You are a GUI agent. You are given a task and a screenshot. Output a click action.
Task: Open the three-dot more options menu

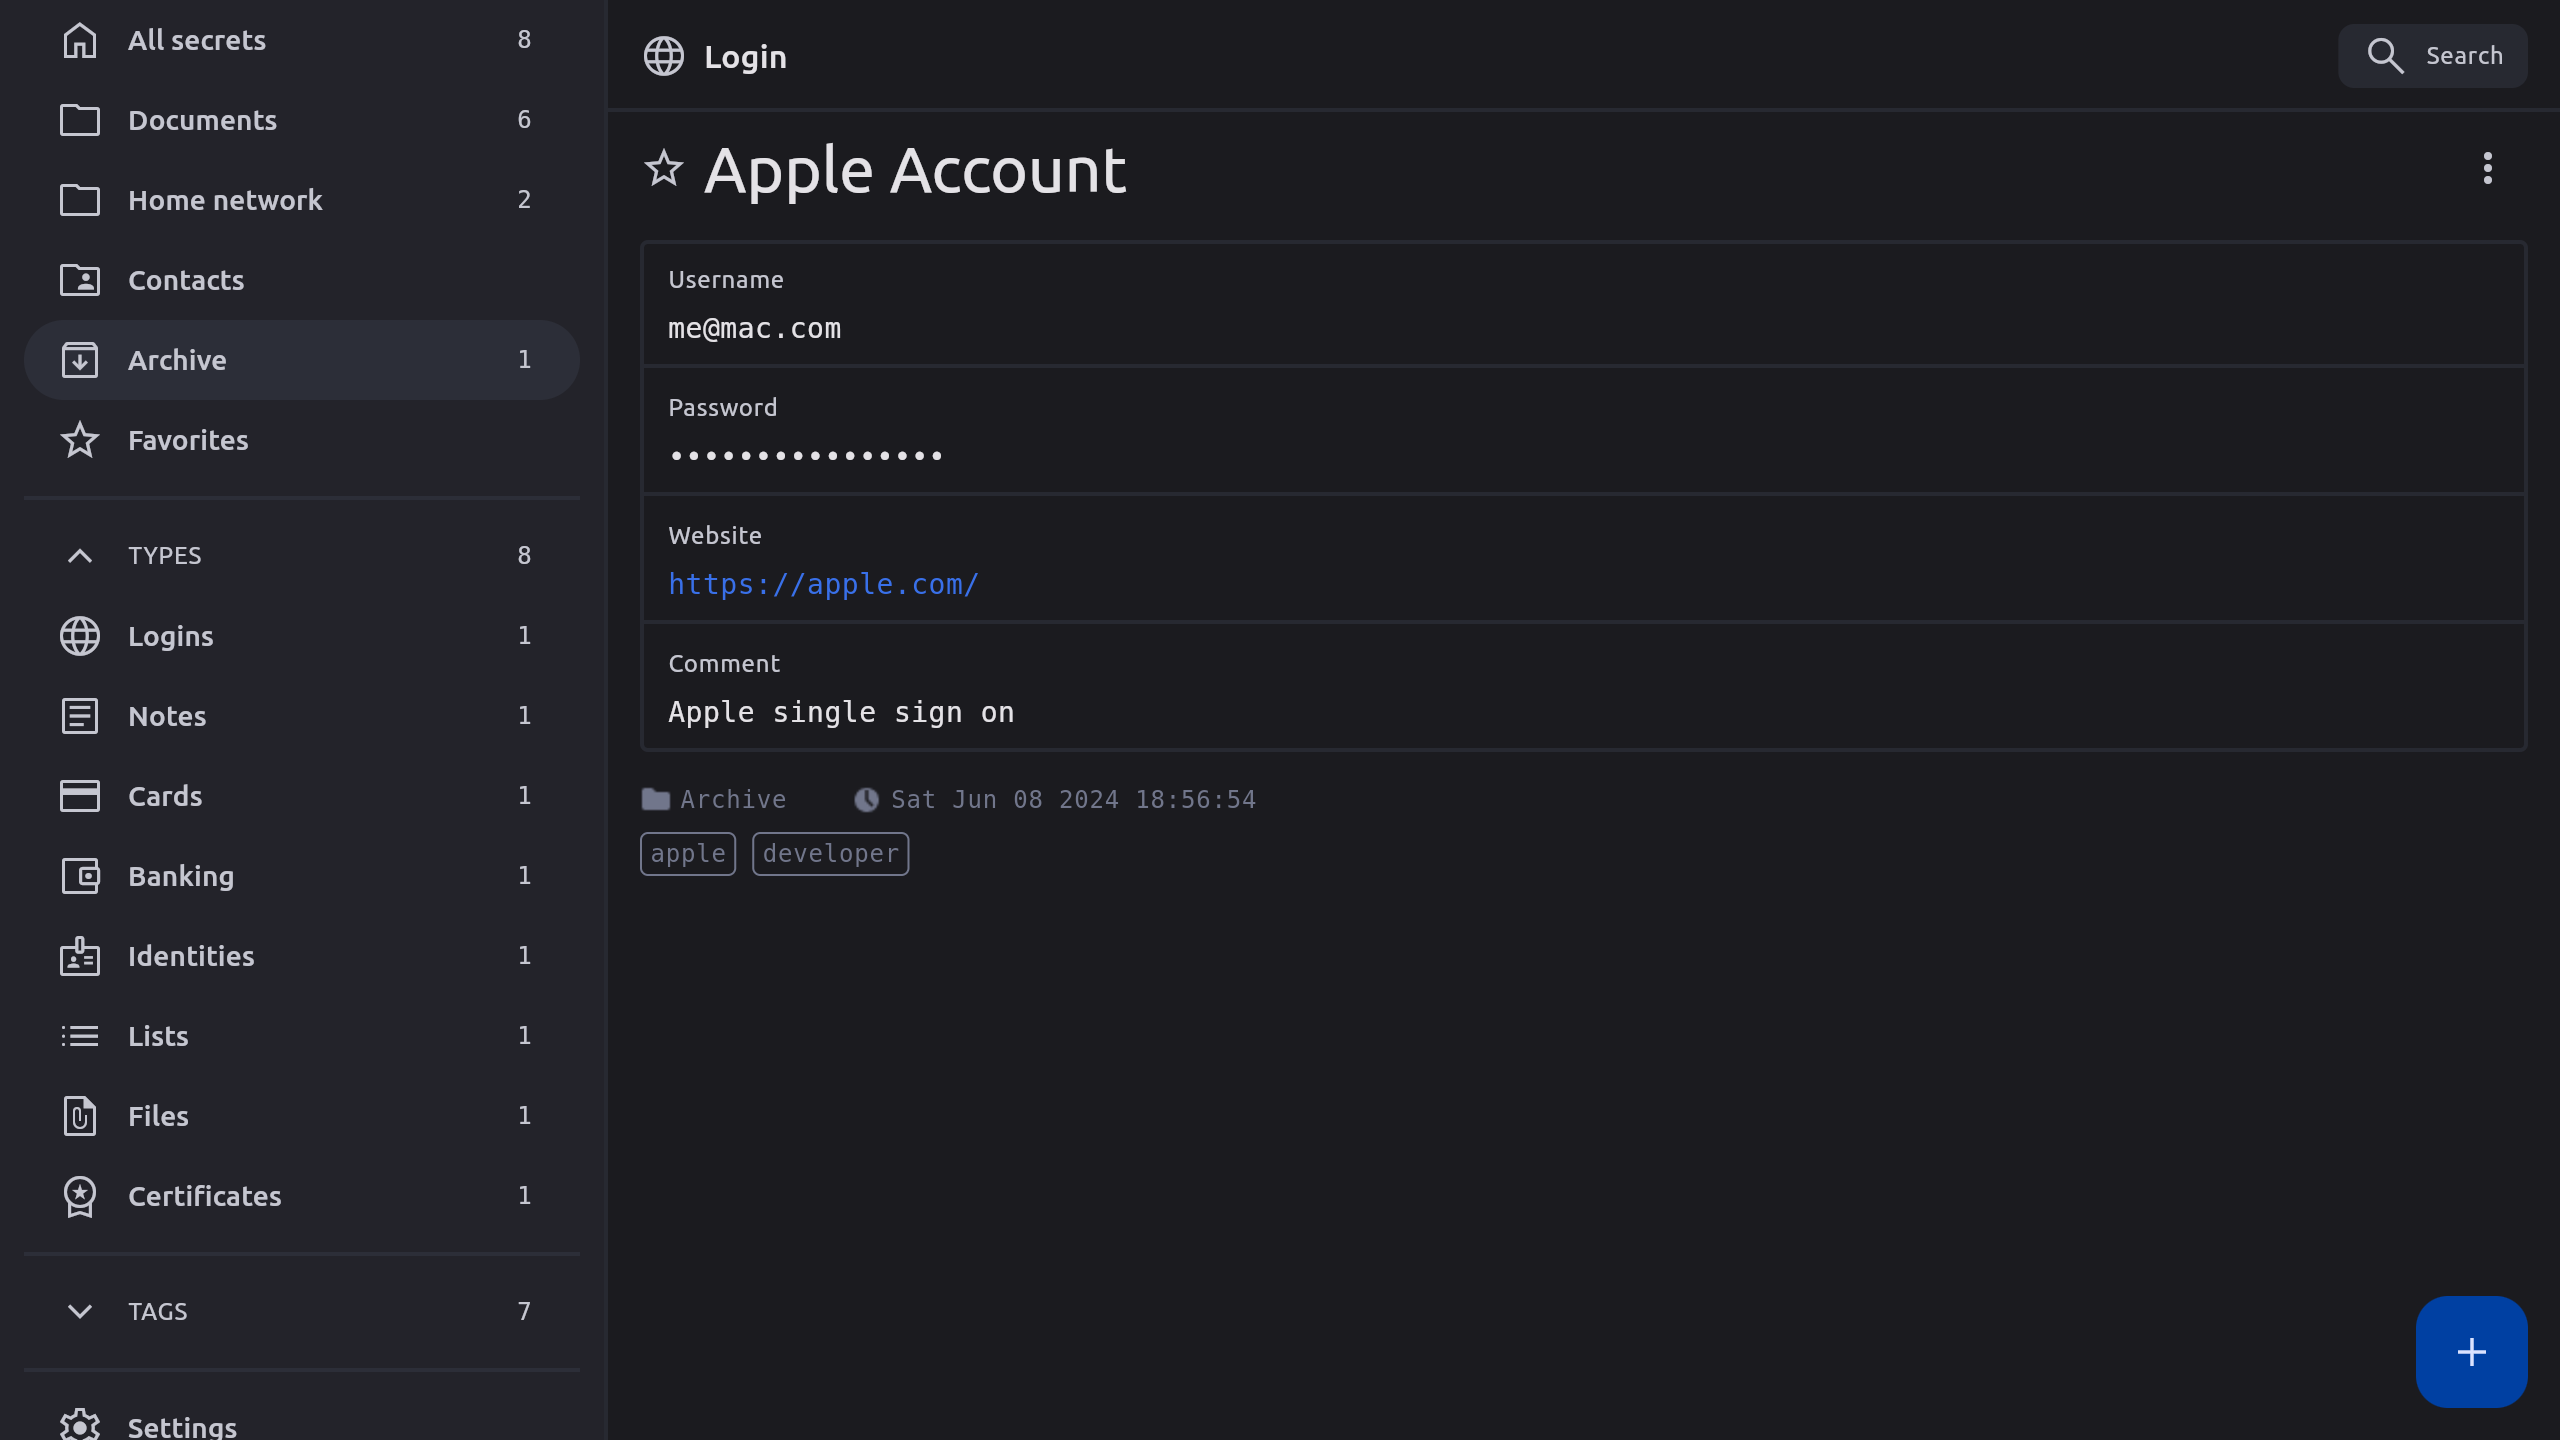(x=2487, y=168)
